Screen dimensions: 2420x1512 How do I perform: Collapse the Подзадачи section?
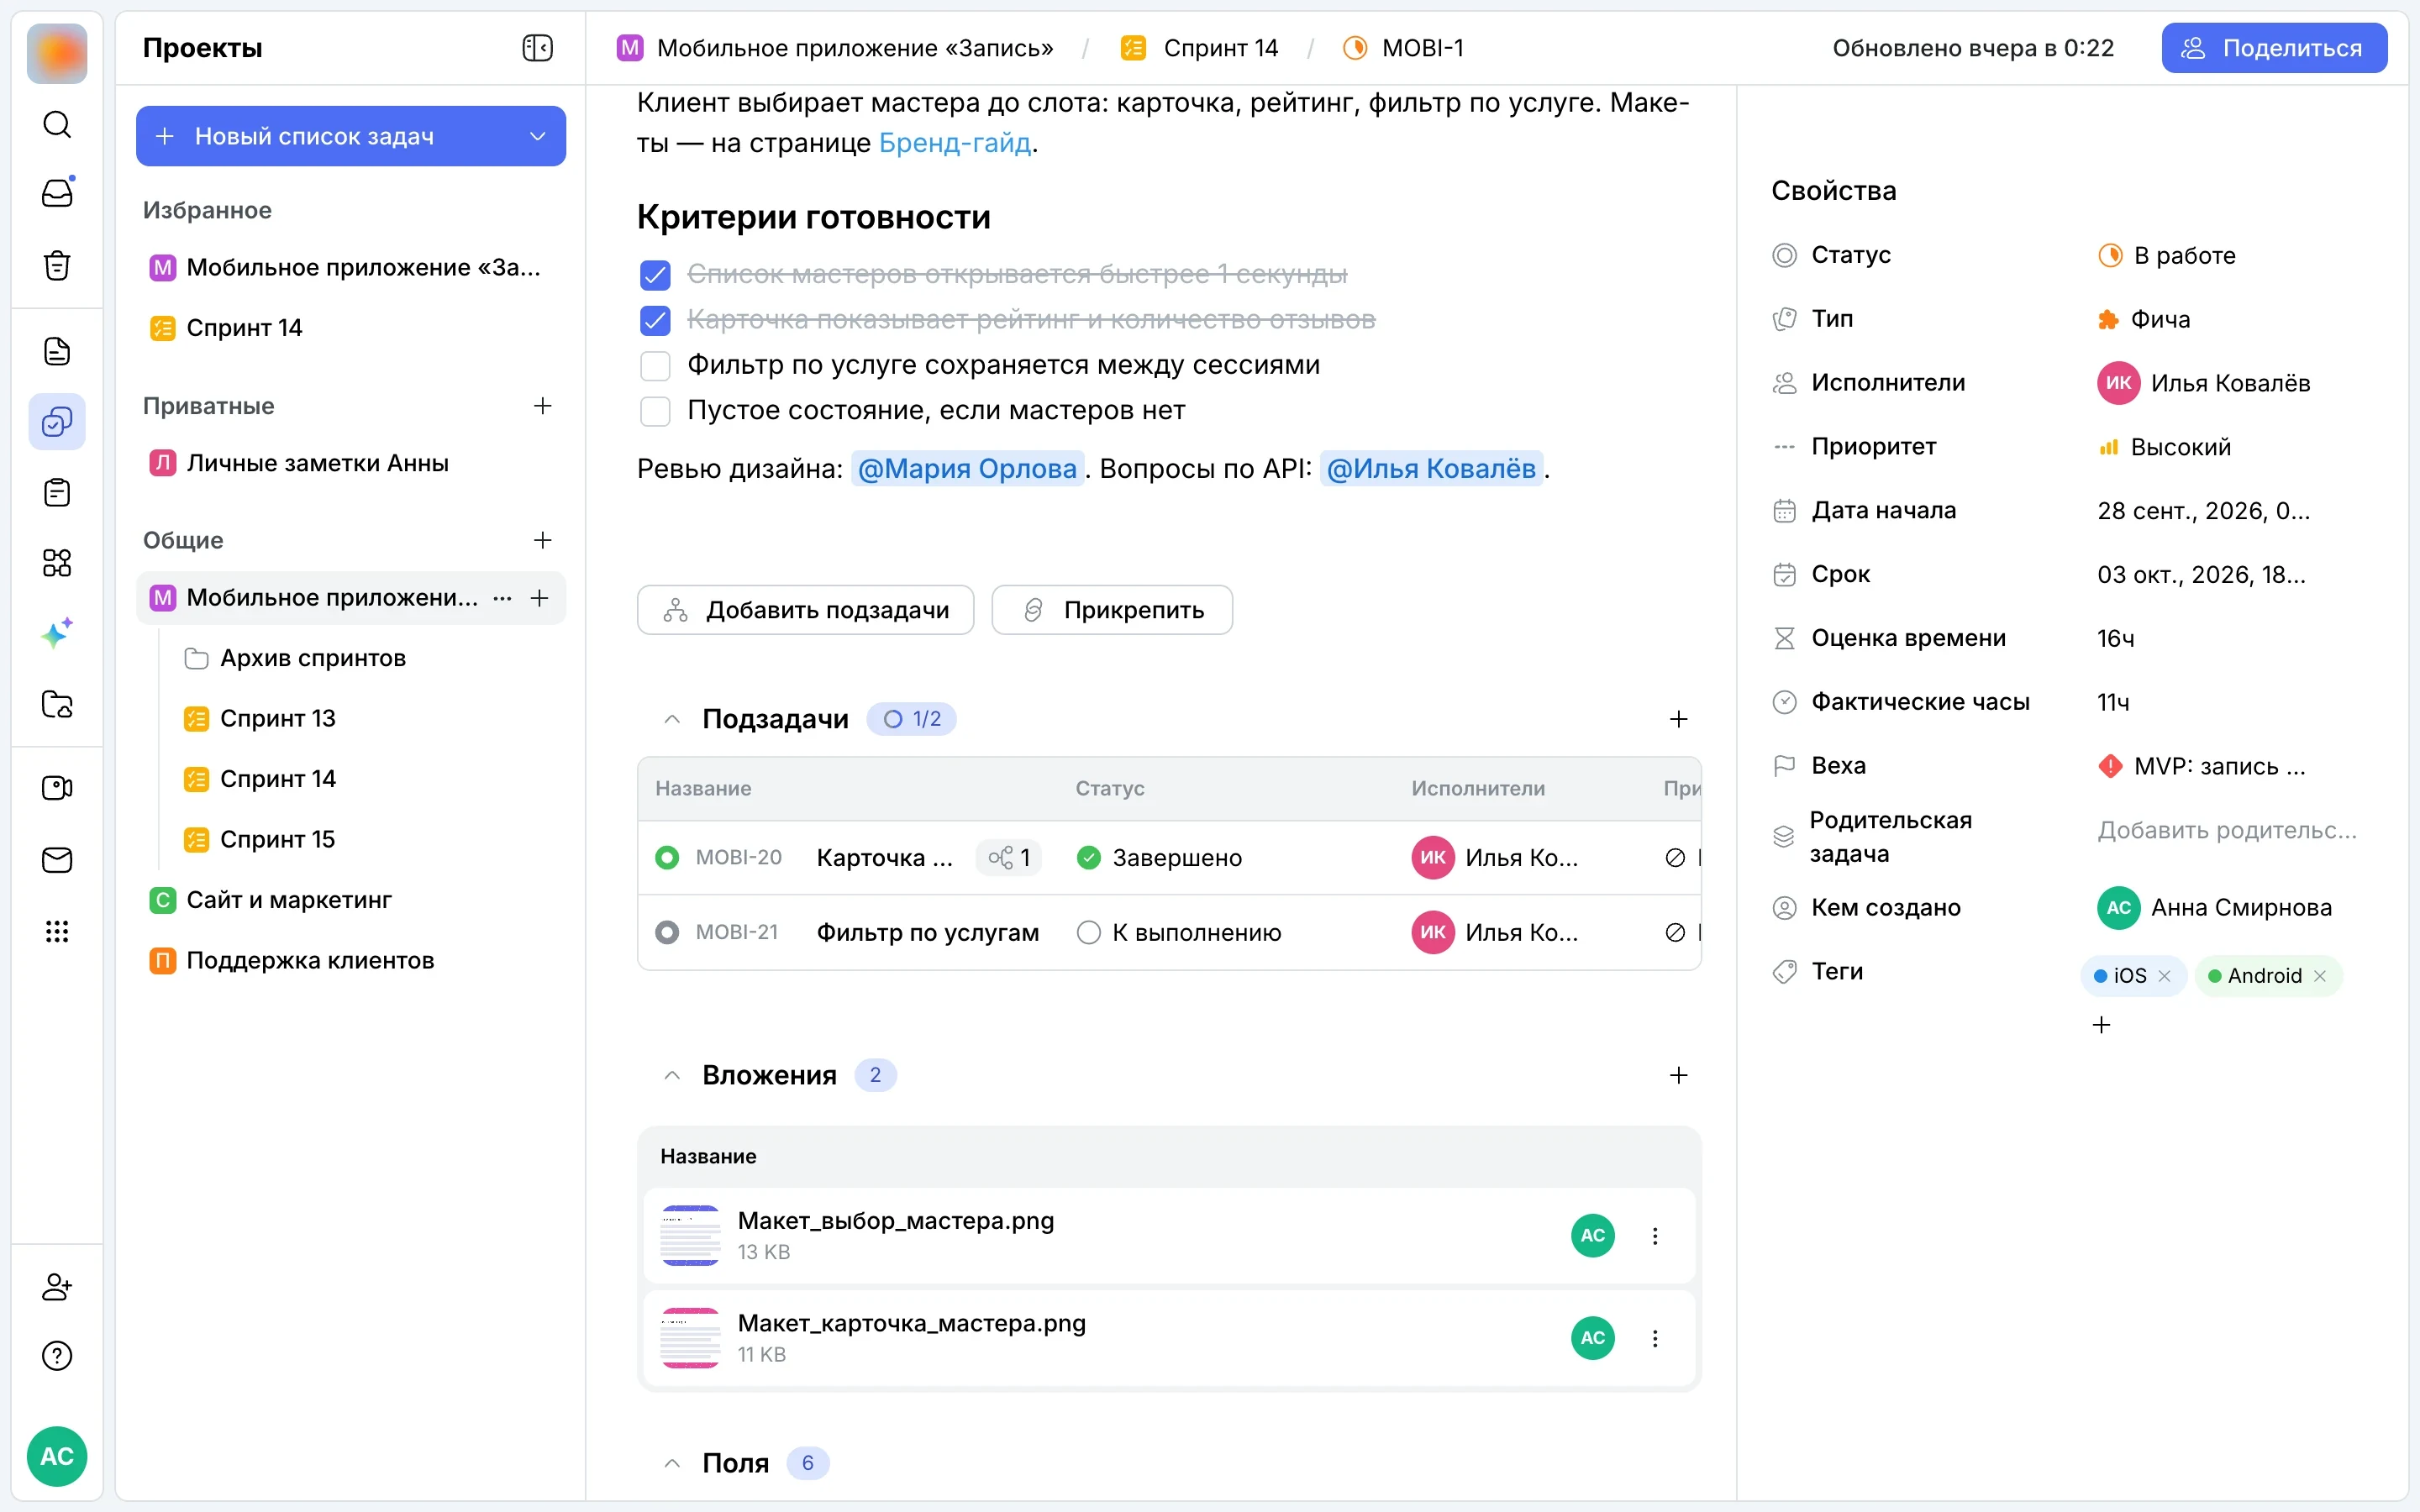click(672, 719)
